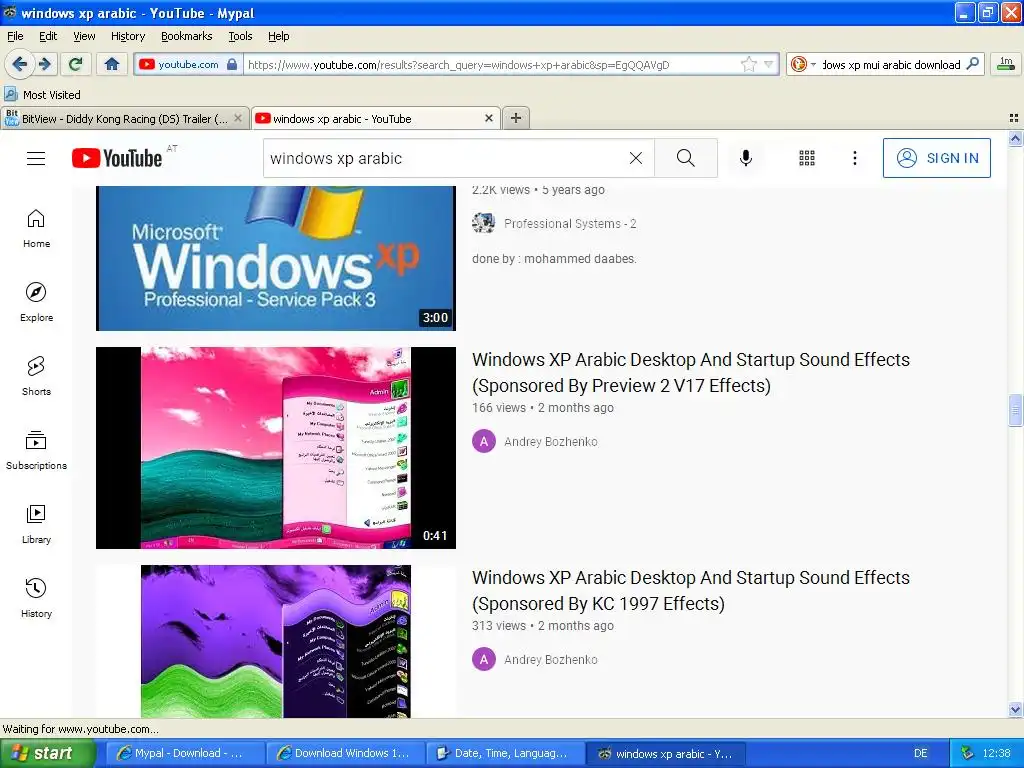Open the Help menu
This screenshot has width=1024, height=768.
(x=278, y=36)
